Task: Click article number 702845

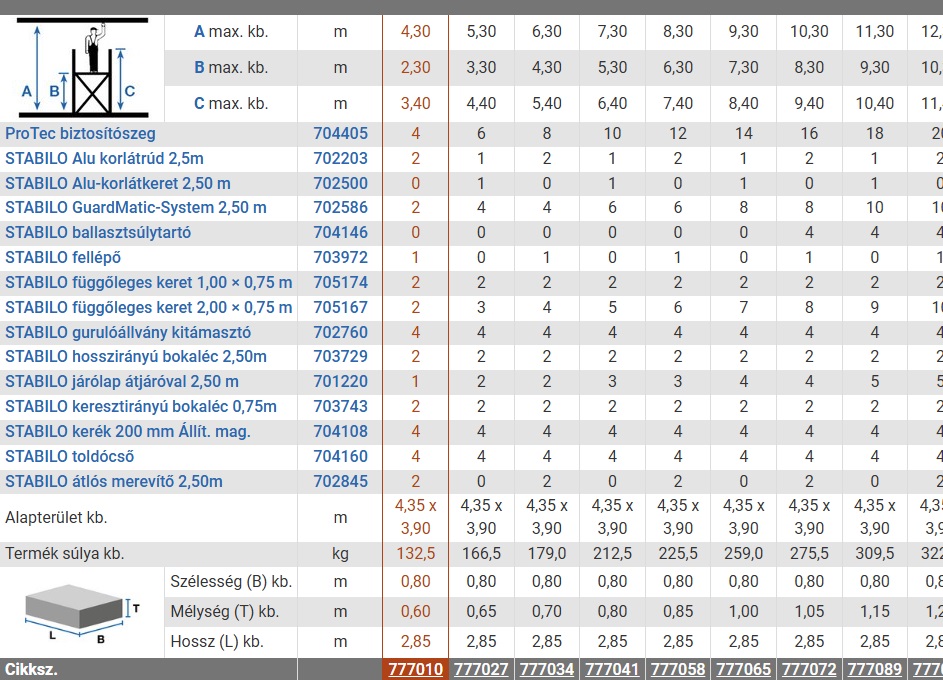Action: point(340,482)
